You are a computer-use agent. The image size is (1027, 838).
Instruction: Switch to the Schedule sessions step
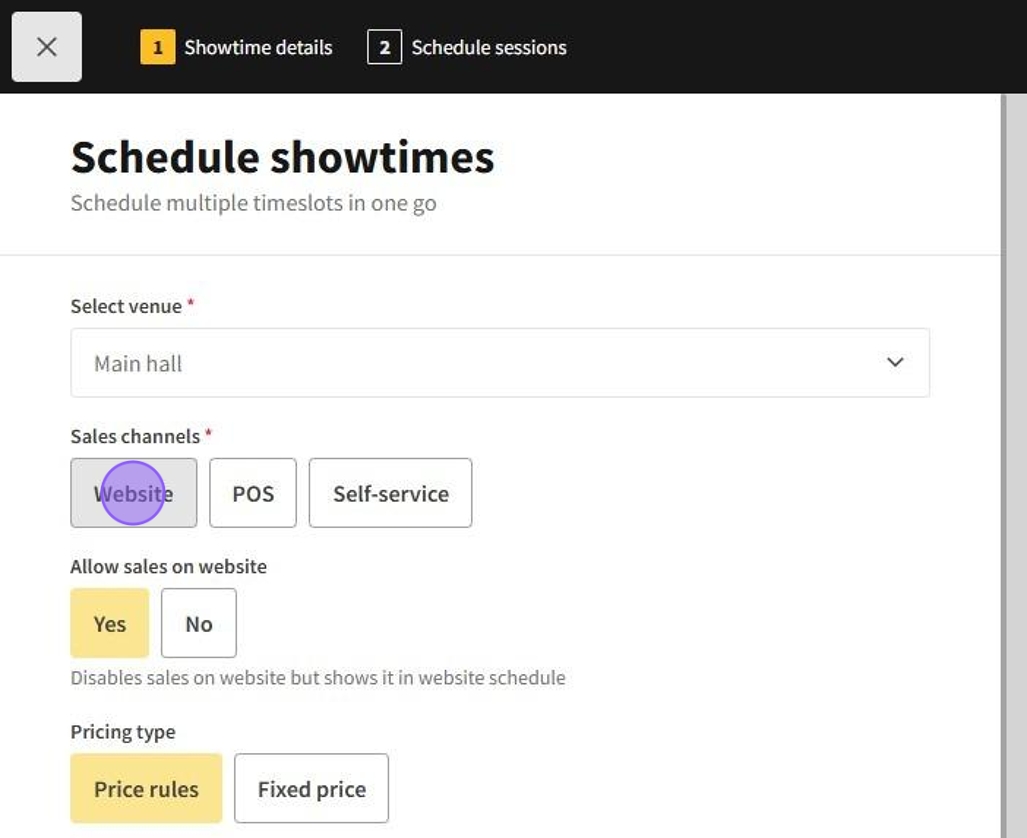488,47
